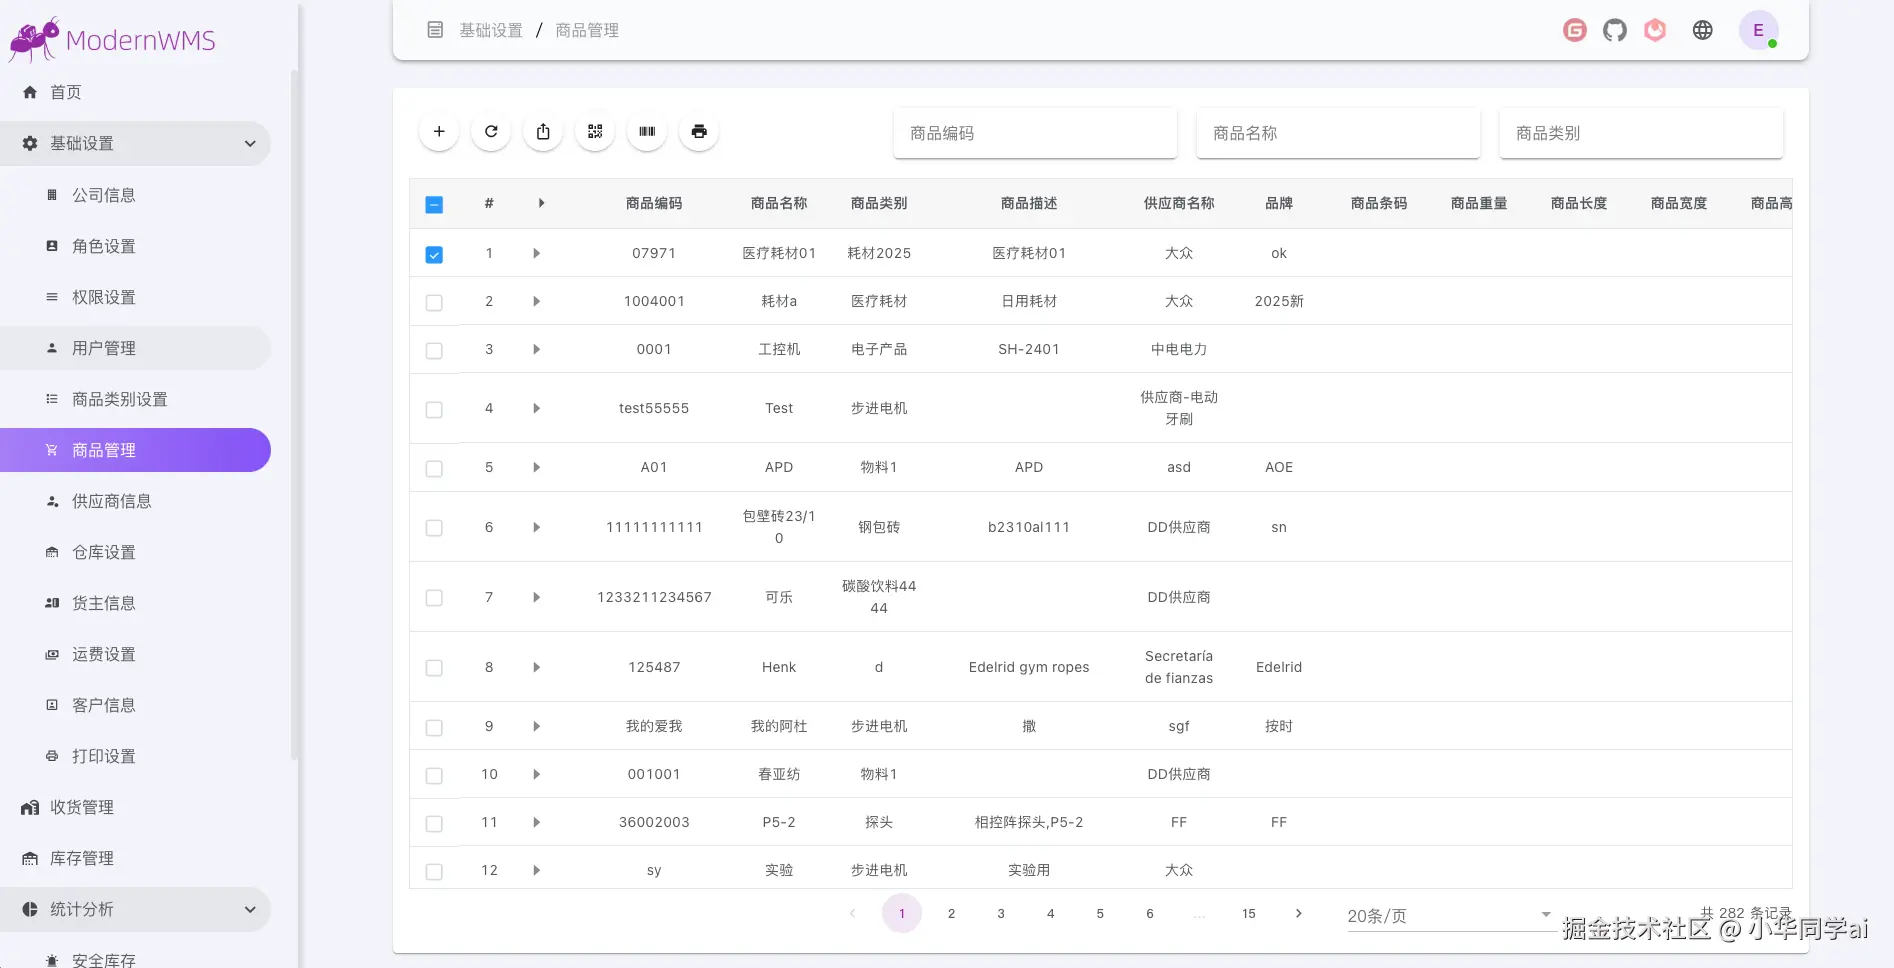Screen dimensions: 1894x968
Task: Expand the 统计分析 sidebar group
Action: 135,909
